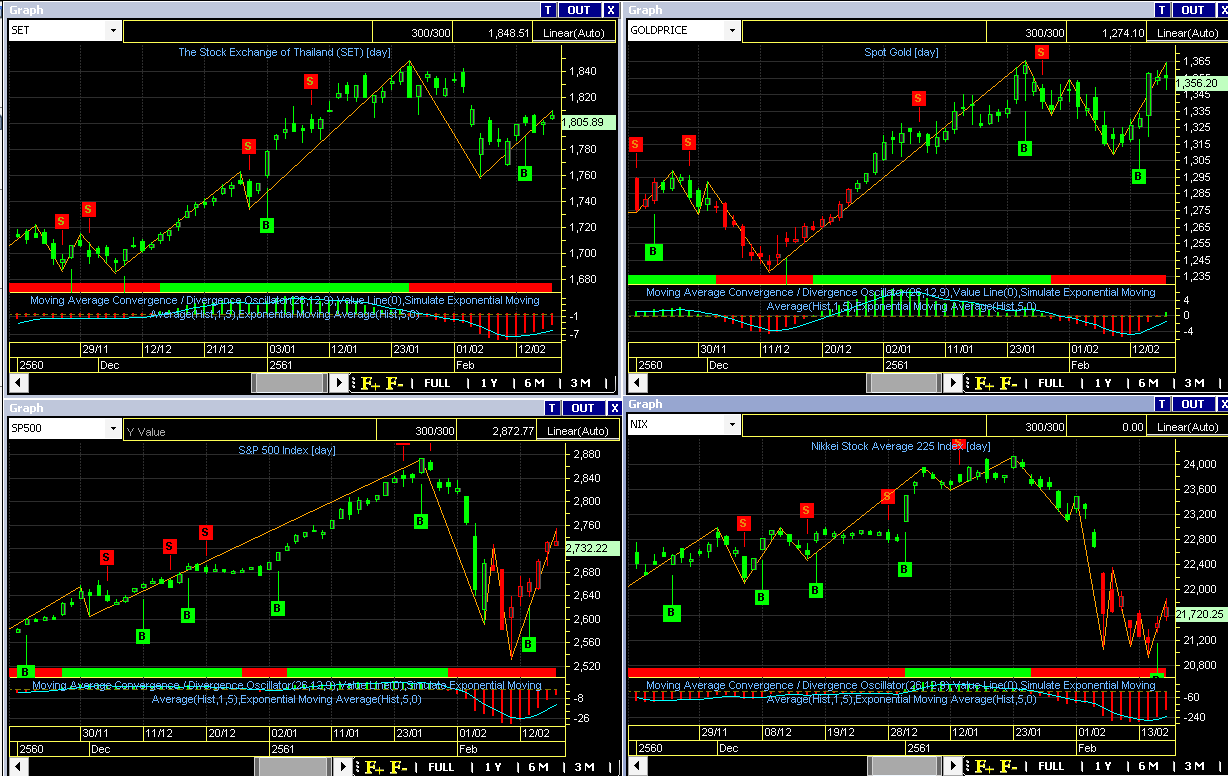The height and width of the screenshot is (776, 1228).
Task: Select 6 M range in NIX graph
Action: click(1149, 766)
